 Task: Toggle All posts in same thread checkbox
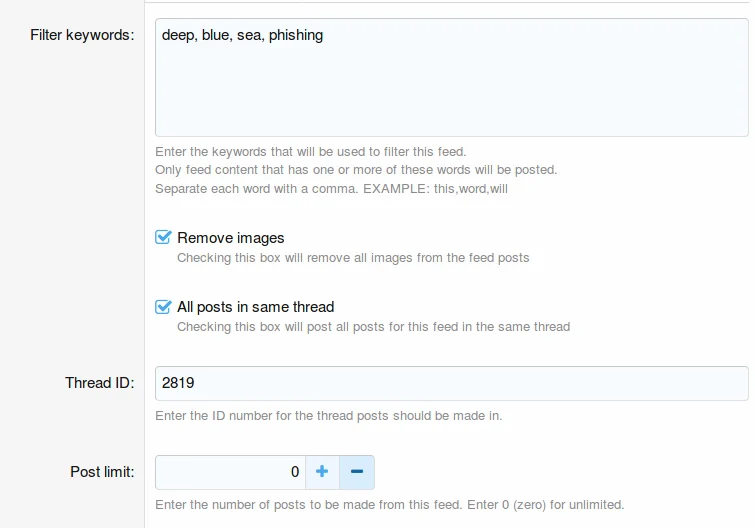pyautogui.click(x=163, y=307)
